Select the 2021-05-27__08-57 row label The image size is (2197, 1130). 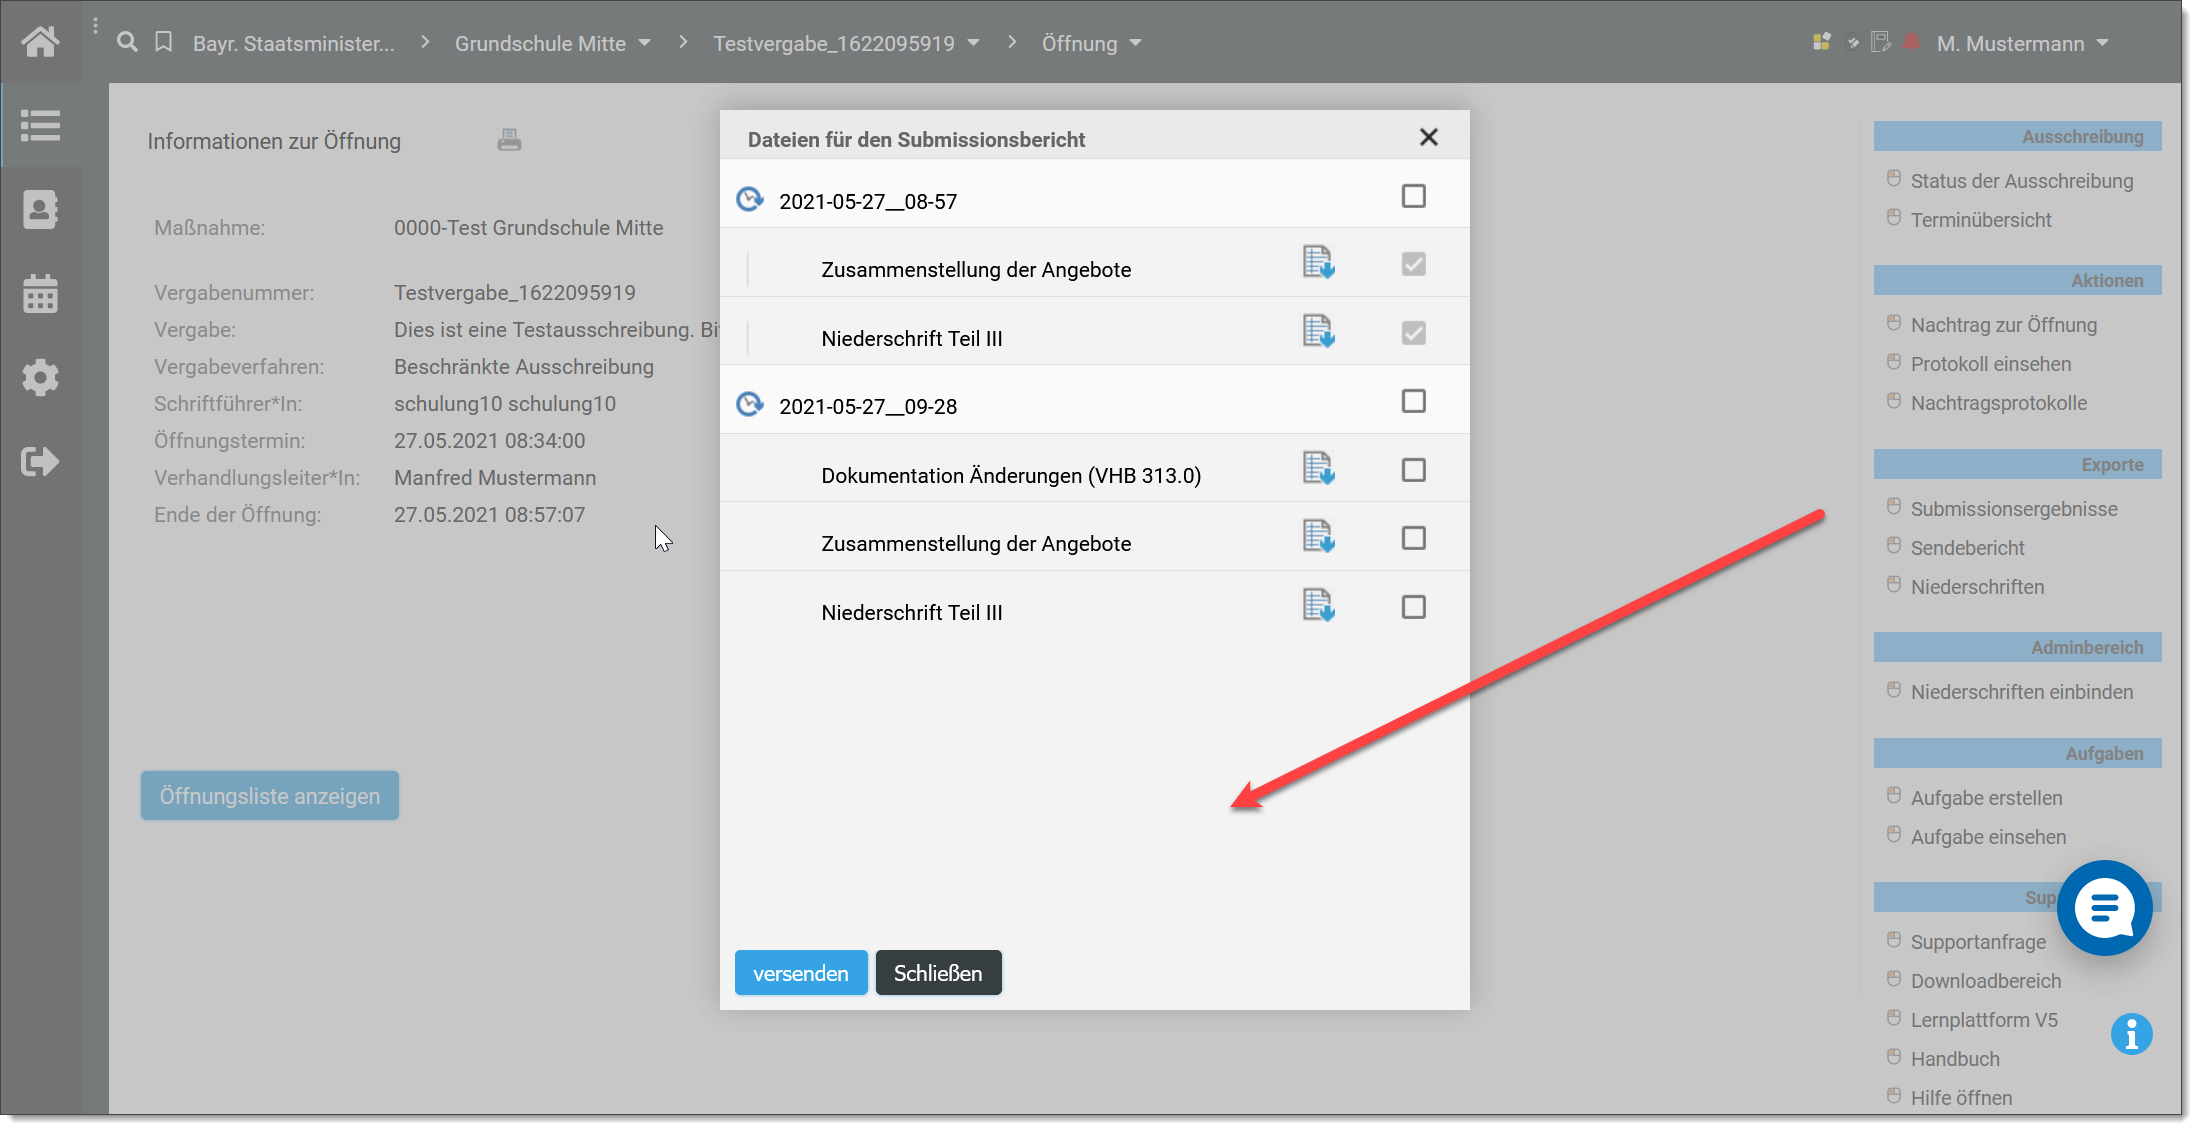pyautogui.click(x=868, y=201)
